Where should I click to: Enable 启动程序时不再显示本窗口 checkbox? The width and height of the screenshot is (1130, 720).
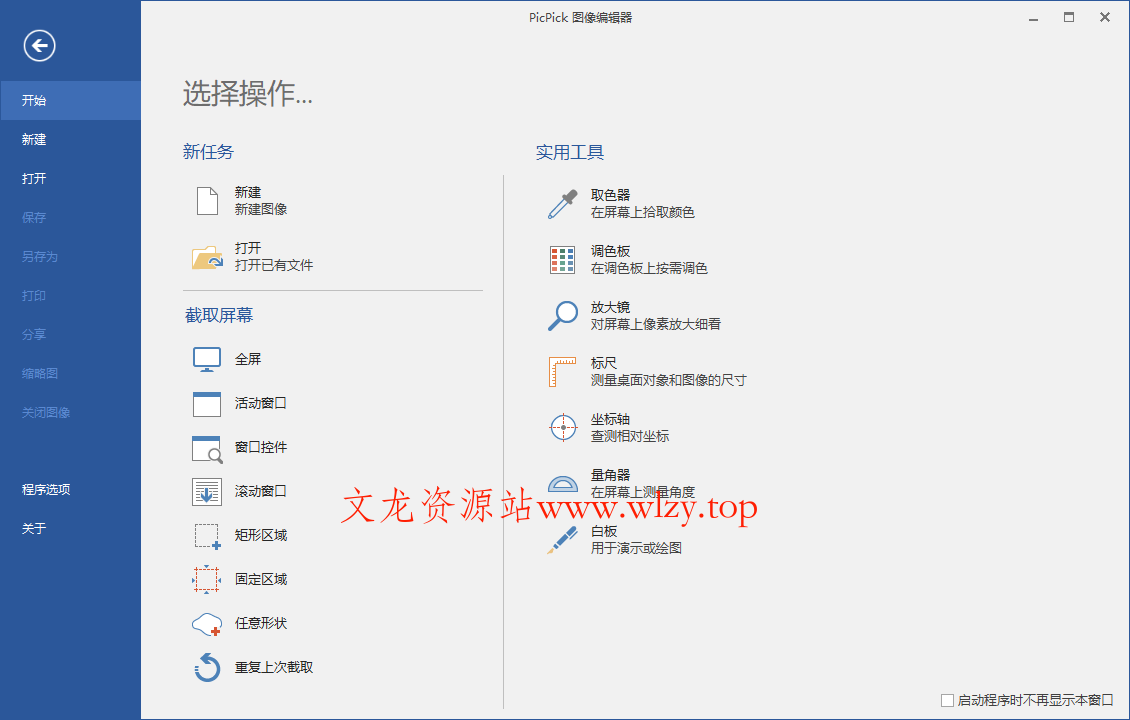pyautogui.click(x=946, y=701)
